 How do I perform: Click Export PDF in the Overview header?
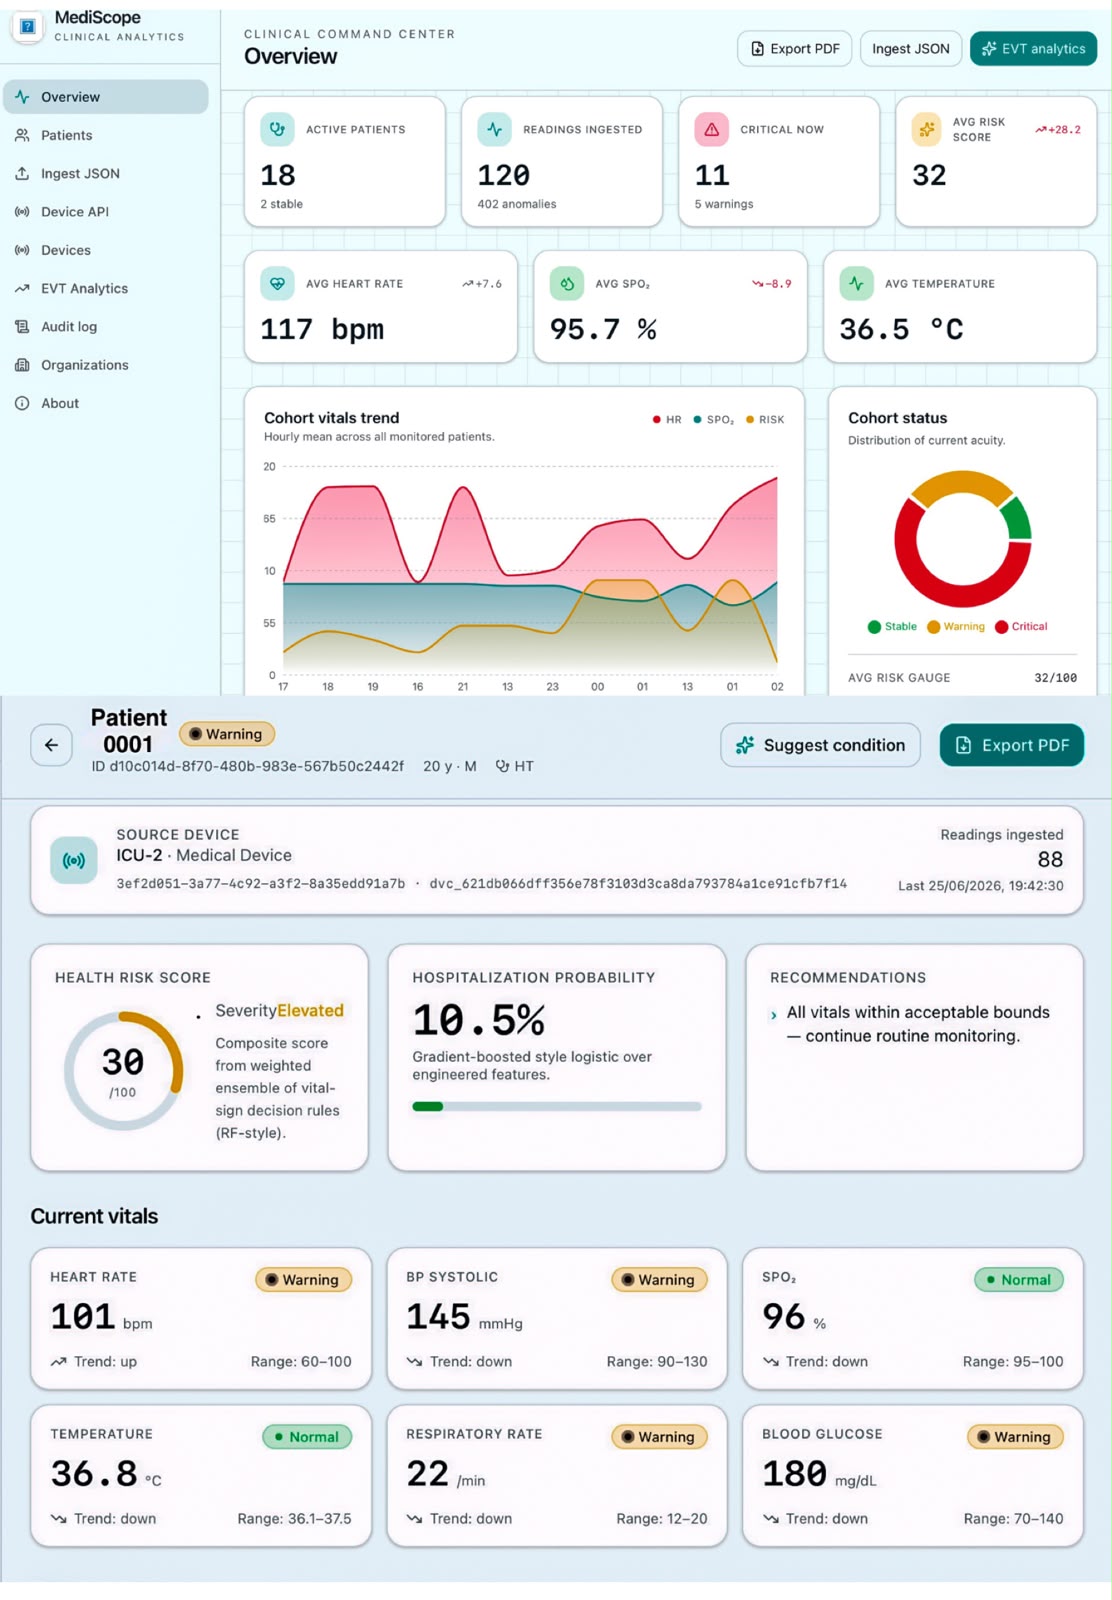click(x=795, y=49)
